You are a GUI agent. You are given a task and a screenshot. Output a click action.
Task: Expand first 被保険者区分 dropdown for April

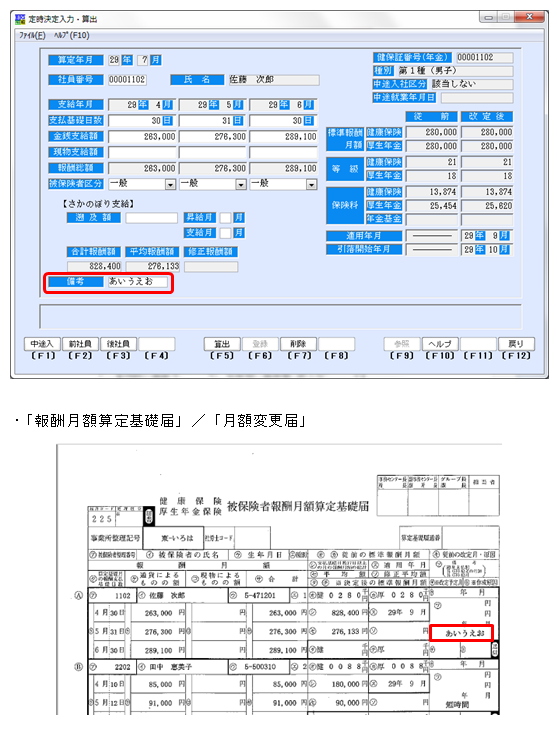point(170,185)
